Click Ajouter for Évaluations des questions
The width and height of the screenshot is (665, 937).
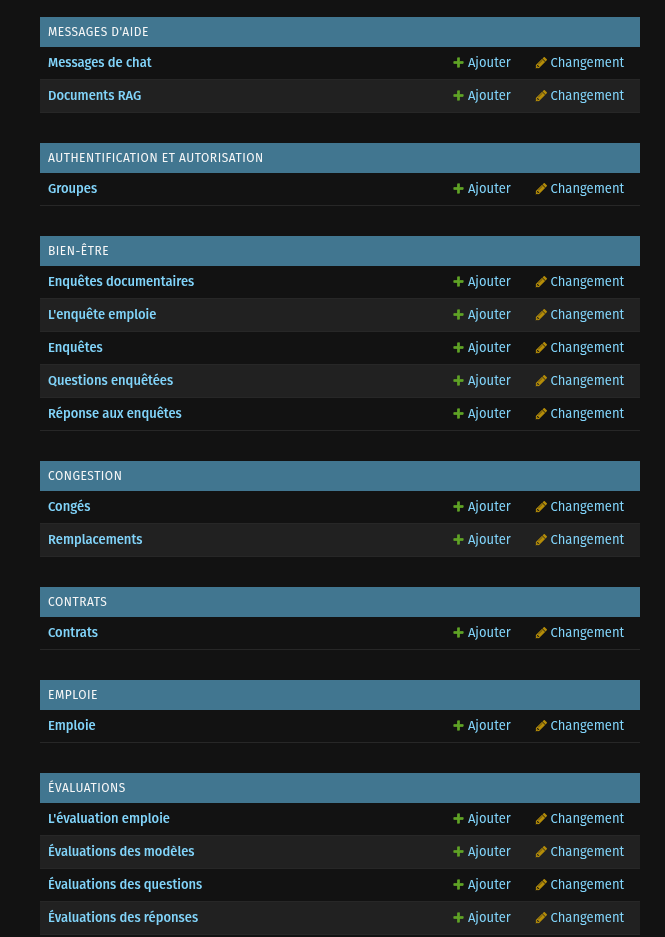coord(482,884)
